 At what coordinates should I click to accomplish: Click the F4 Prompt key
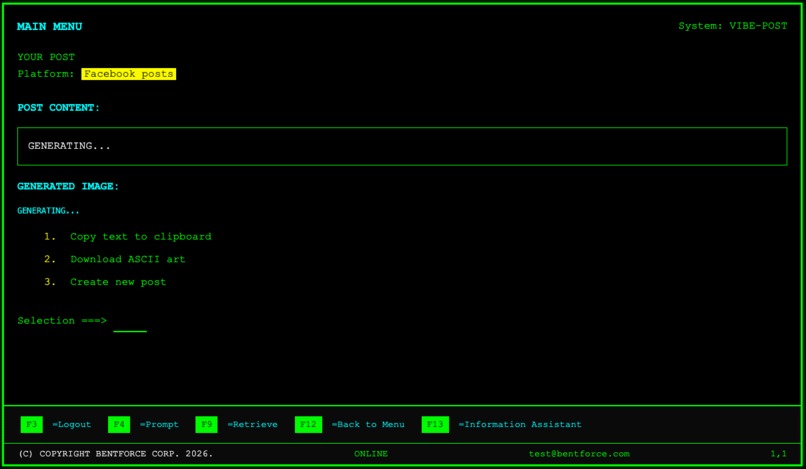point(119,424)
